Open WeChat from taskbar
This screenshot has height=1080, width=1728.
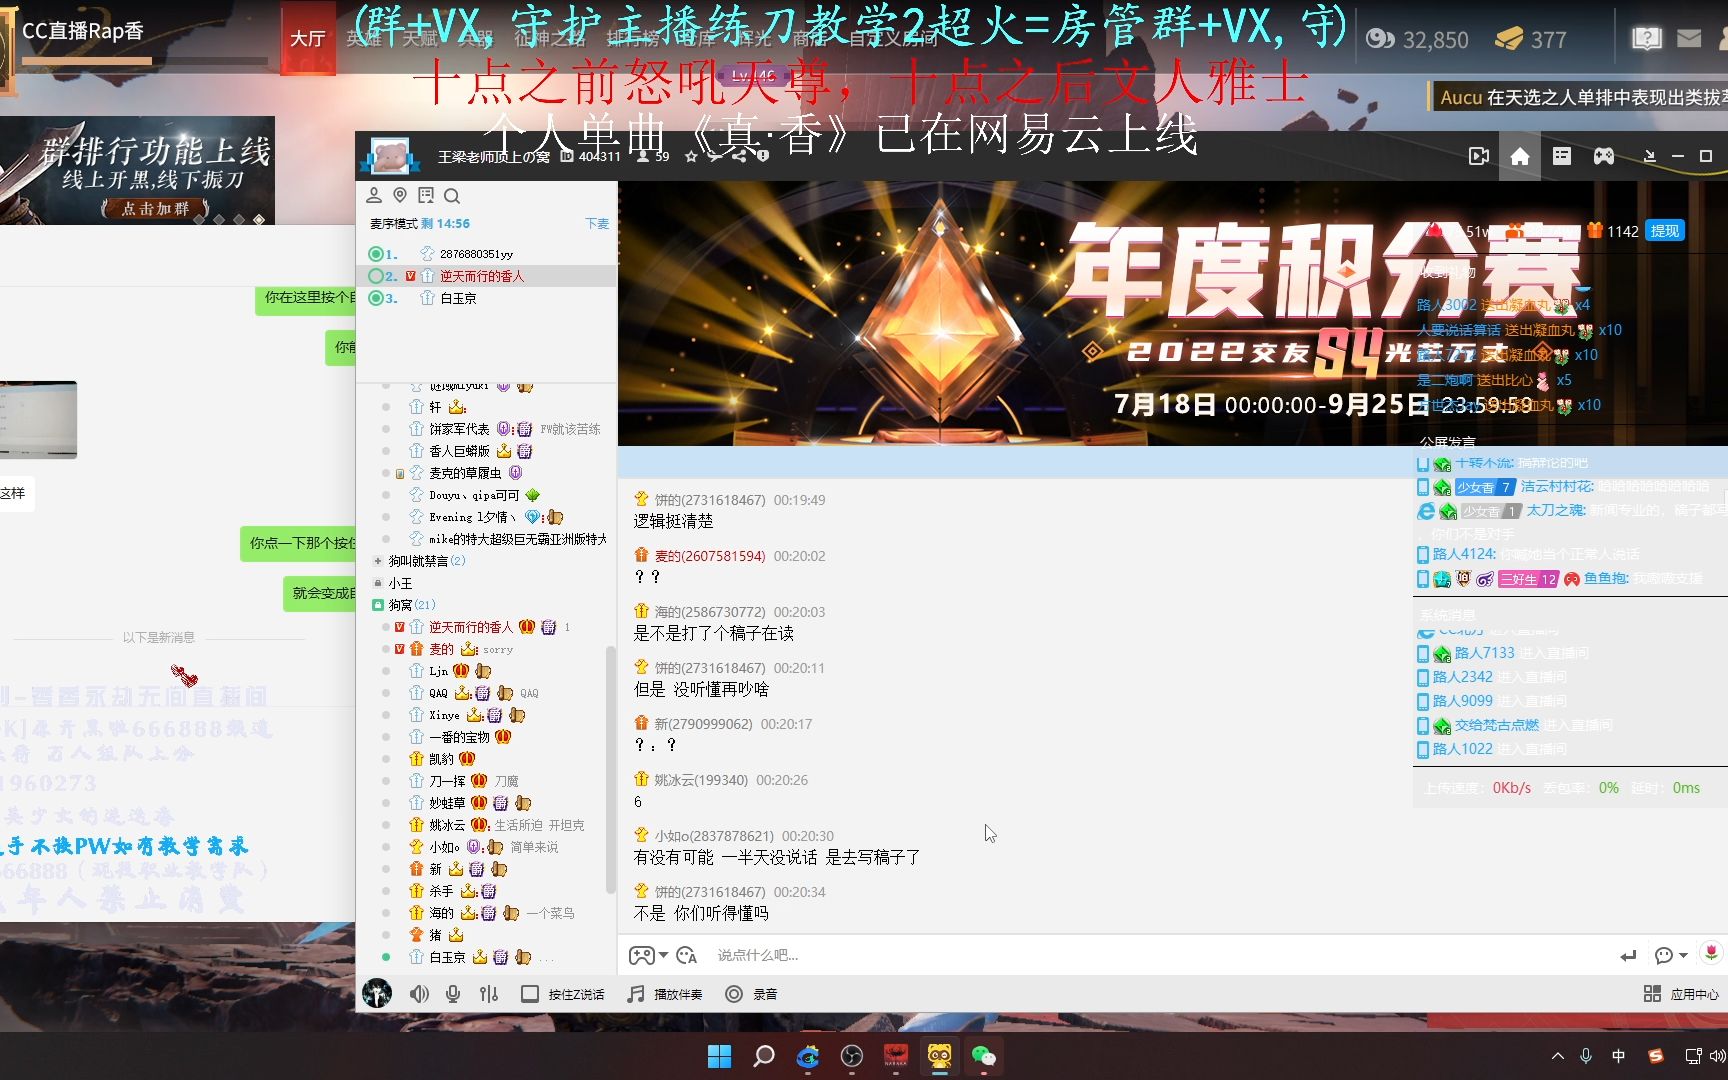984,1056
